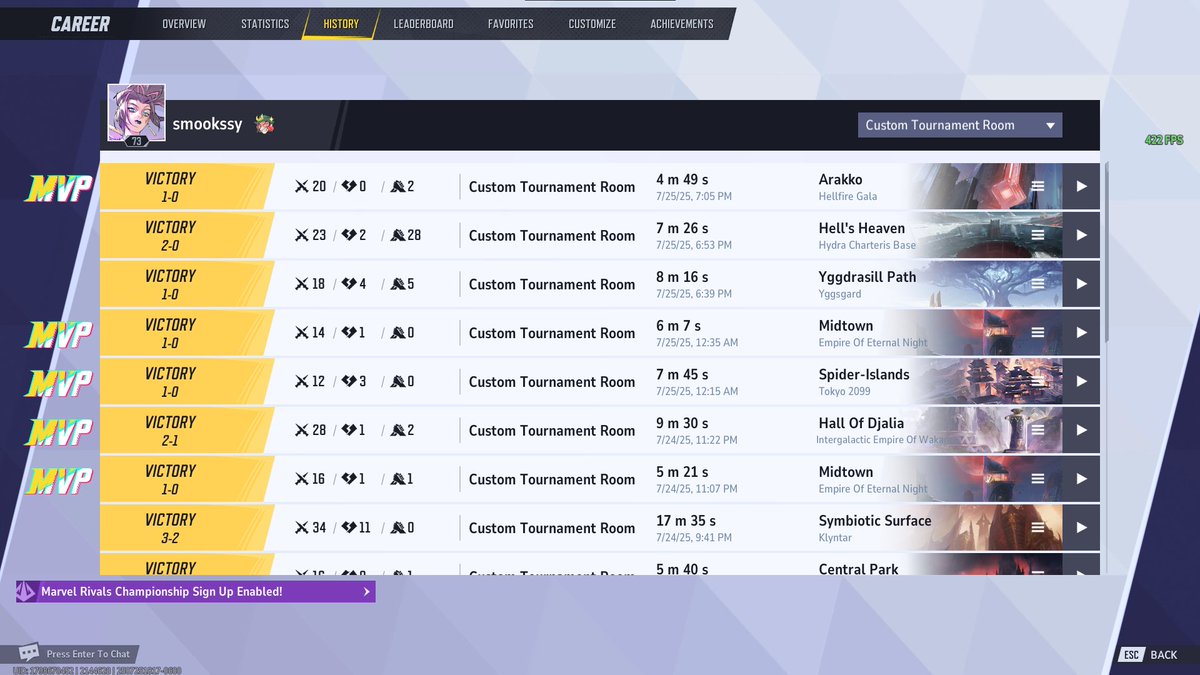This screenshot has height=675, width=1200.
Task: Click smookssy player avatar
Action: (x=136, y=113)
